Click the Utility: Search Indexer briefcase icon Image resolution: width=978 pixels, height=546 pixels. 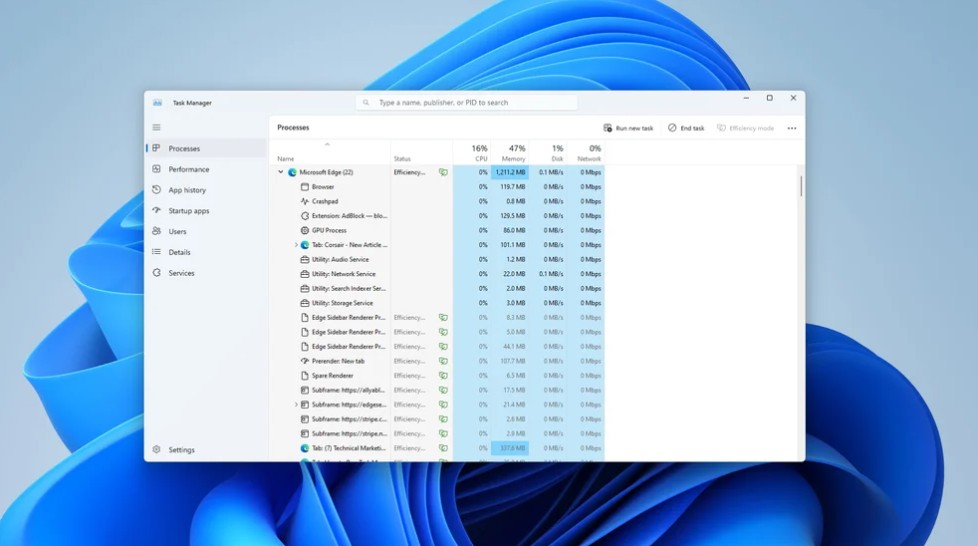(305, 289)
